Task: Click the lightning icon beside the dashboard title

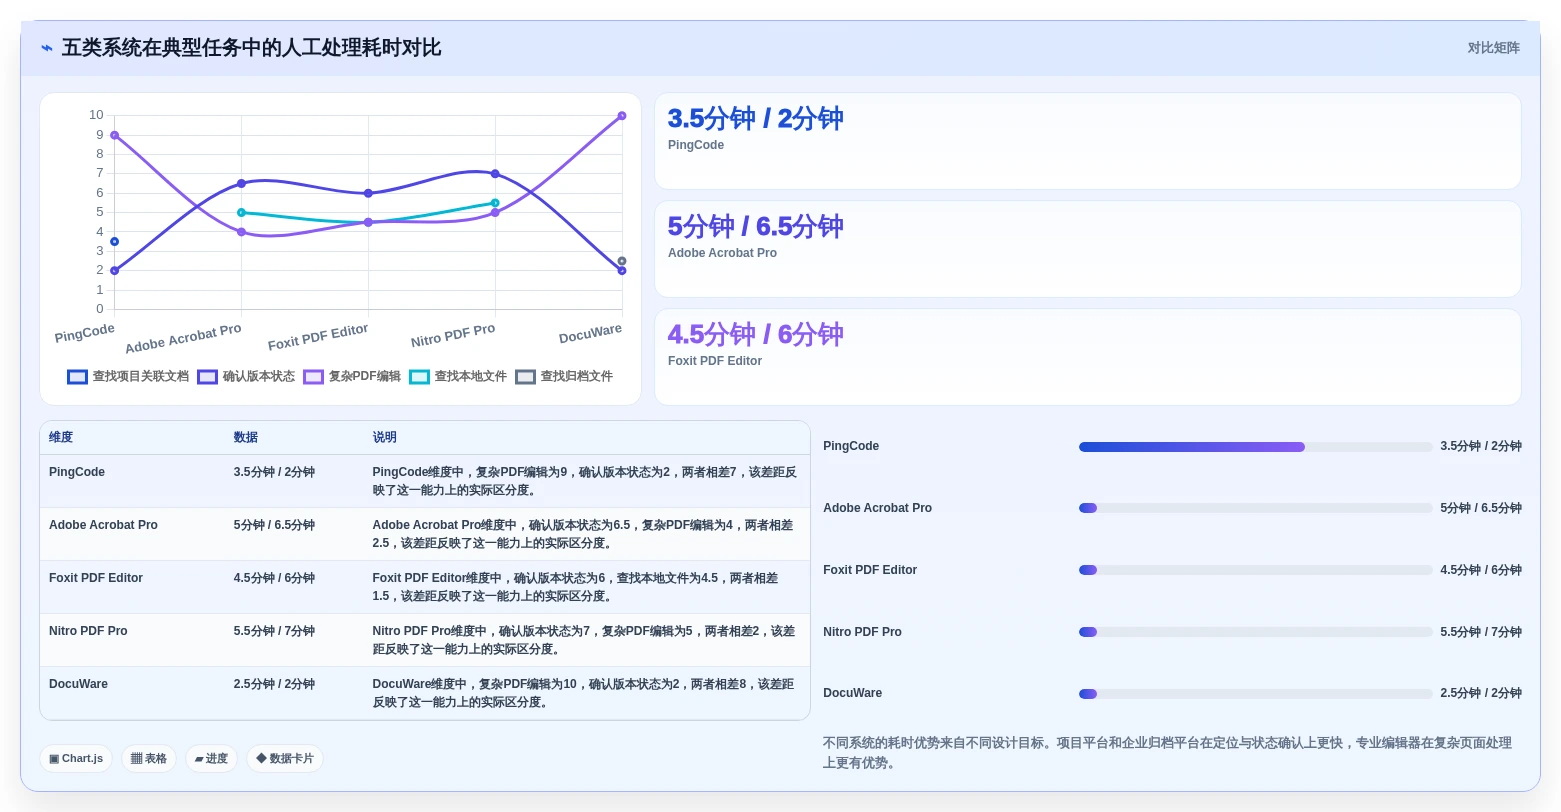Action: [x=47, y=48]
